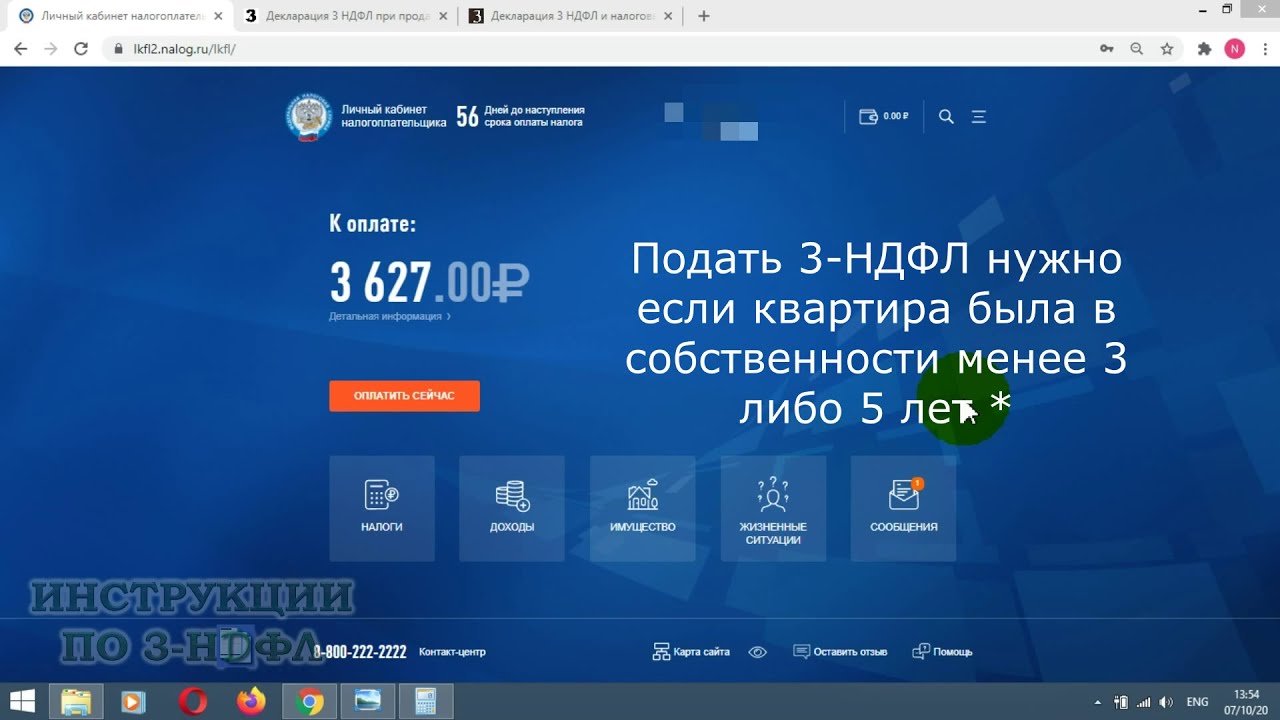Open the hamburger menu in site header
The image size is (1280, 720).
(979, 117)
